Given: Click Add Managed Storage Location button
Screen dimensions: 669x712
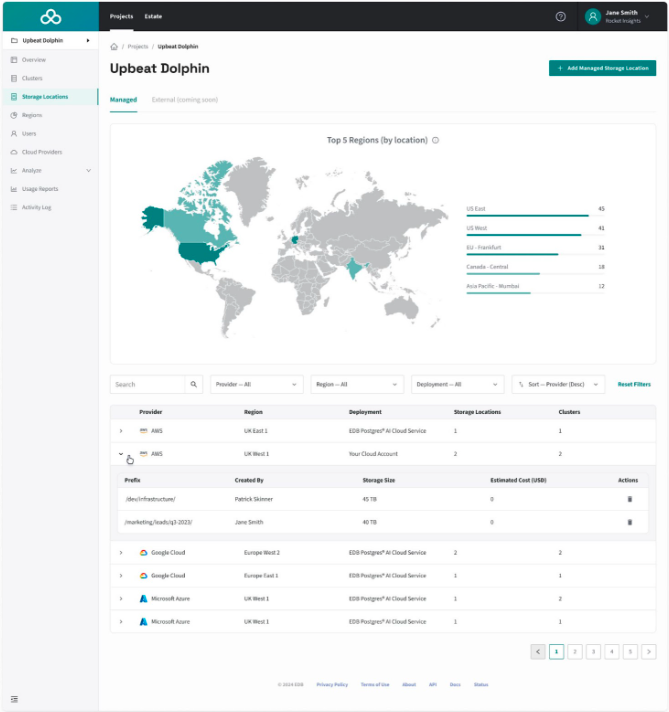Looking at the screenshot, I should [x=602, y=68].
